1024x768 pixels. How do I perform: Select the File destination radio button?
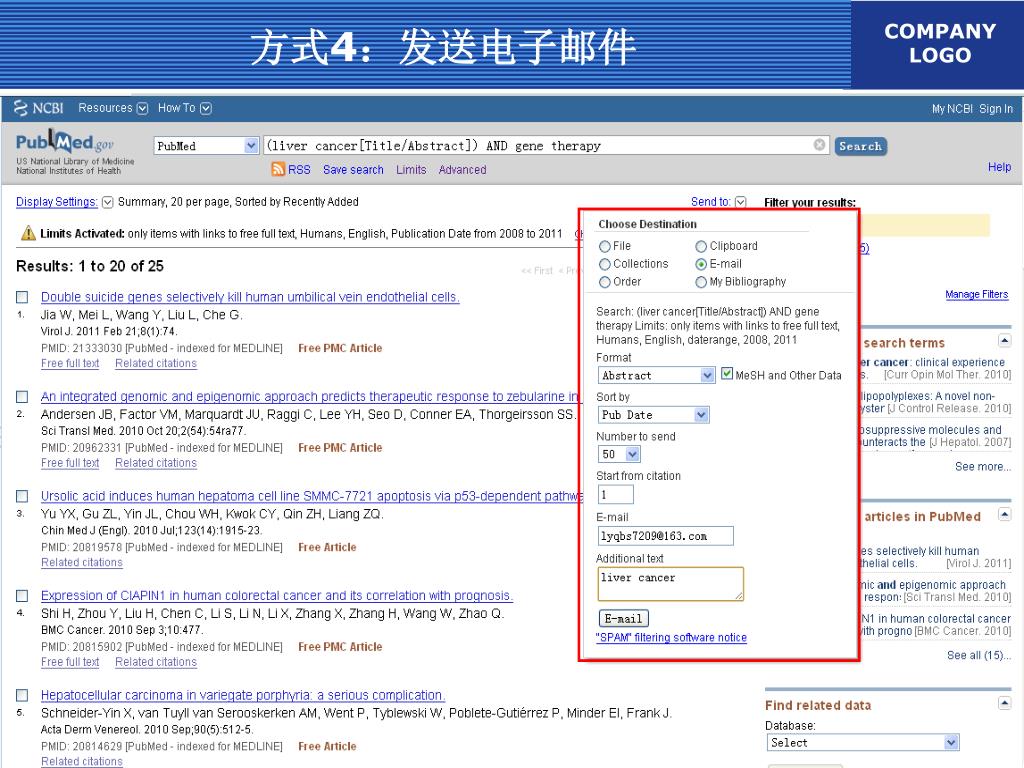(605, 246)
